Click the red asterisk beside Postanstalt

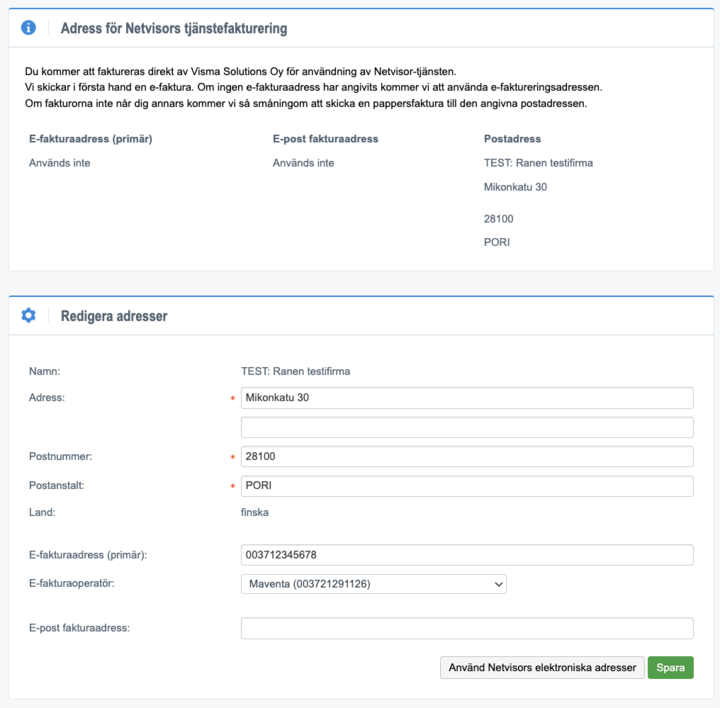(x=232, y=486)
